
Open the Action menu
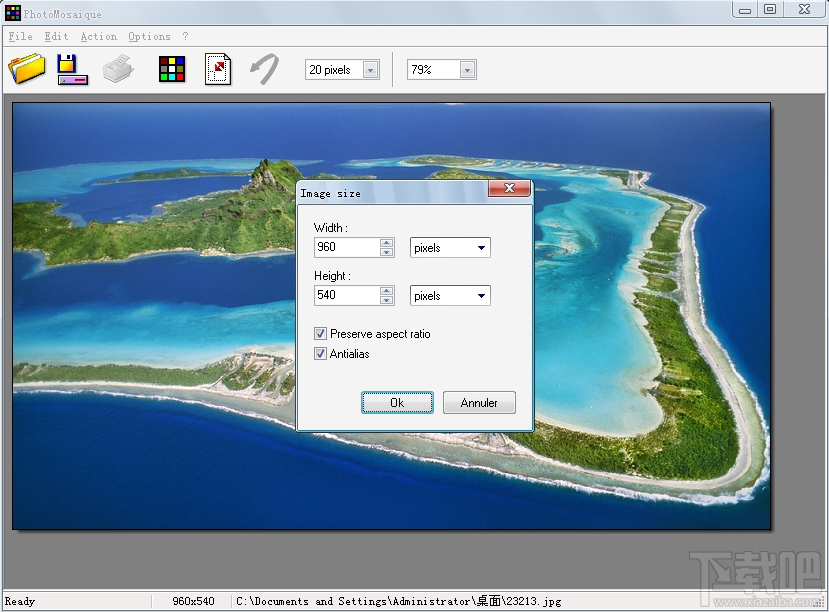[x=98, y=37]
